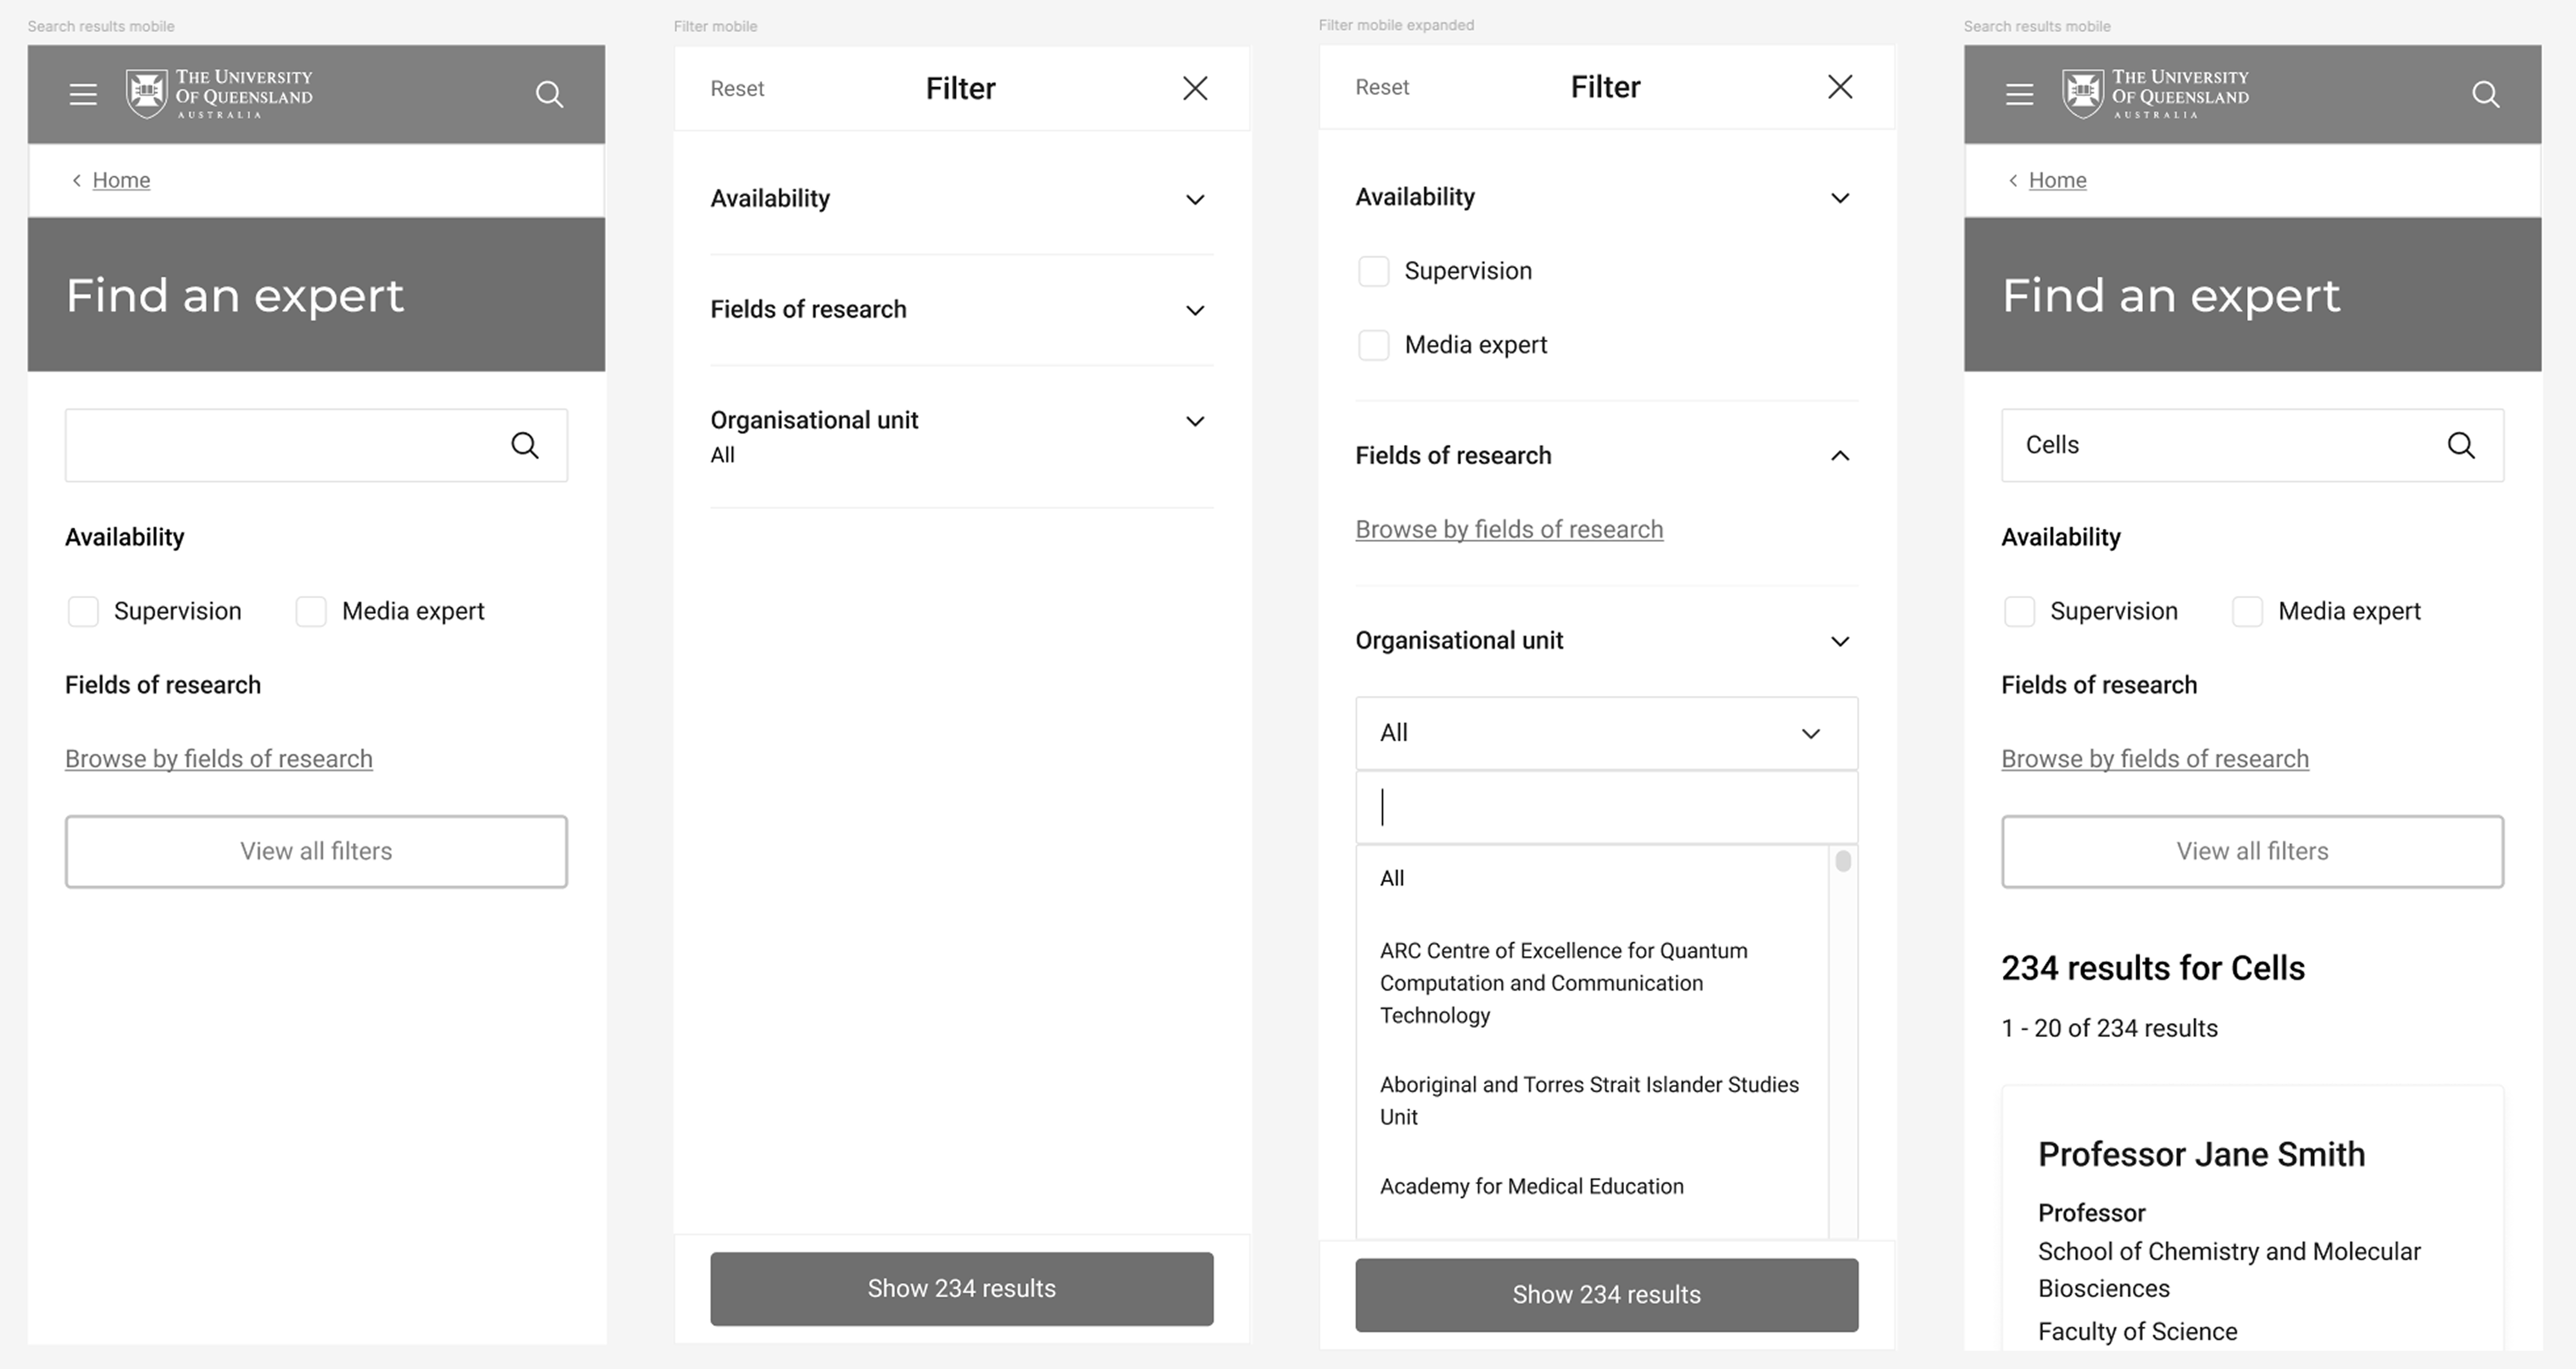Open hamburger menu on leftmost Find an expert screen
This screenshot has width=2576, height=1369.
pos(83,94)
